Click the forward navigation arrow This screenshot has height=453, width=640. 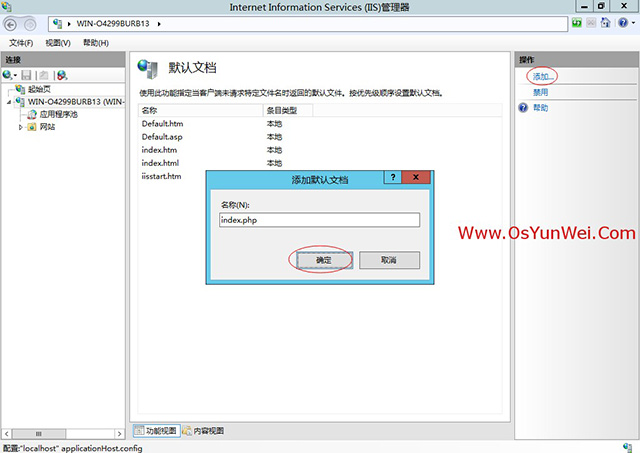point(32,23)
